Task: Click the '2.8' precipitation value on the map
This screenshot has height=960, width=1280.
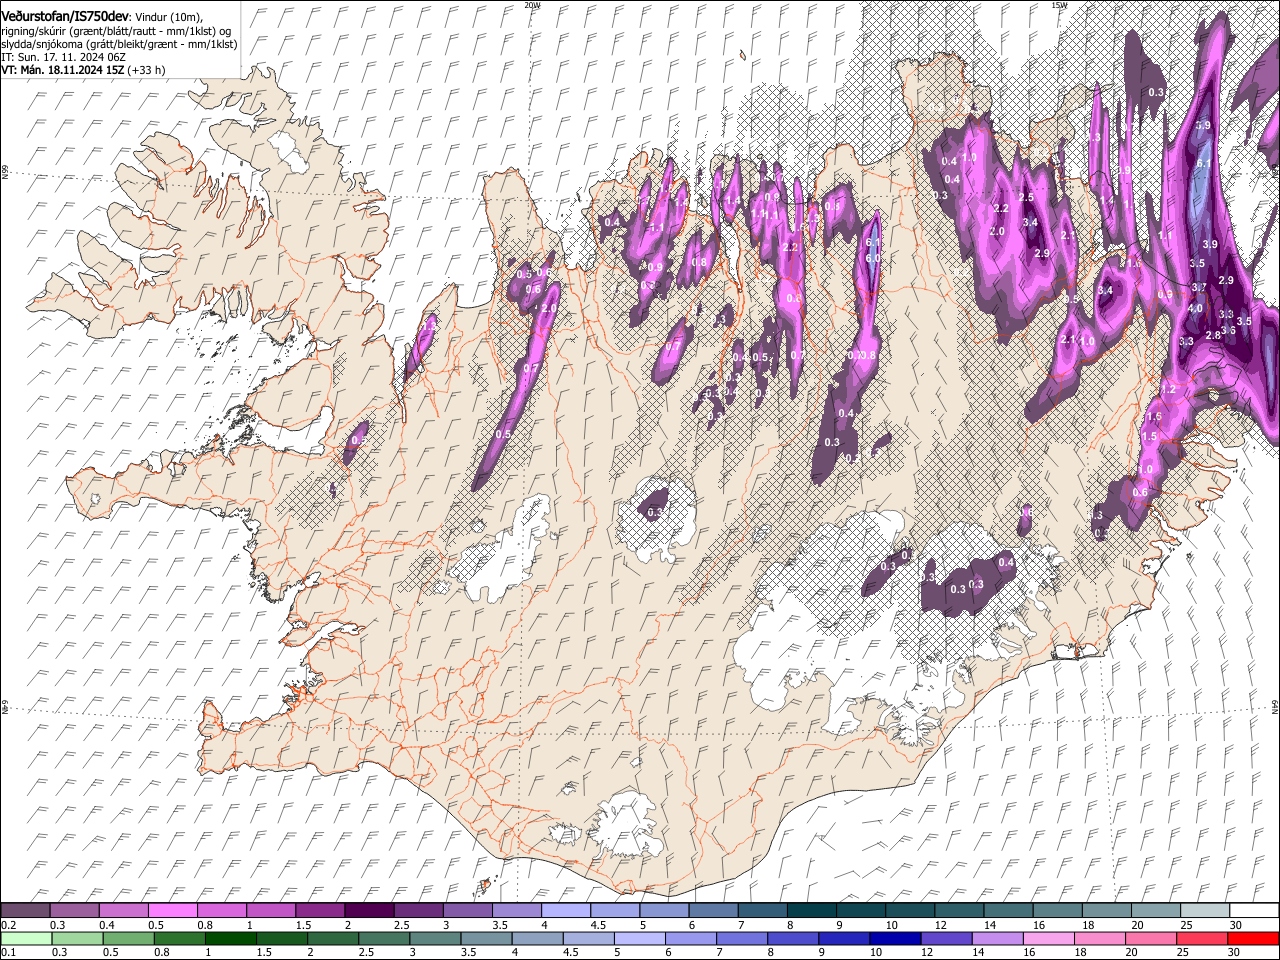Action: (1213, 335)
